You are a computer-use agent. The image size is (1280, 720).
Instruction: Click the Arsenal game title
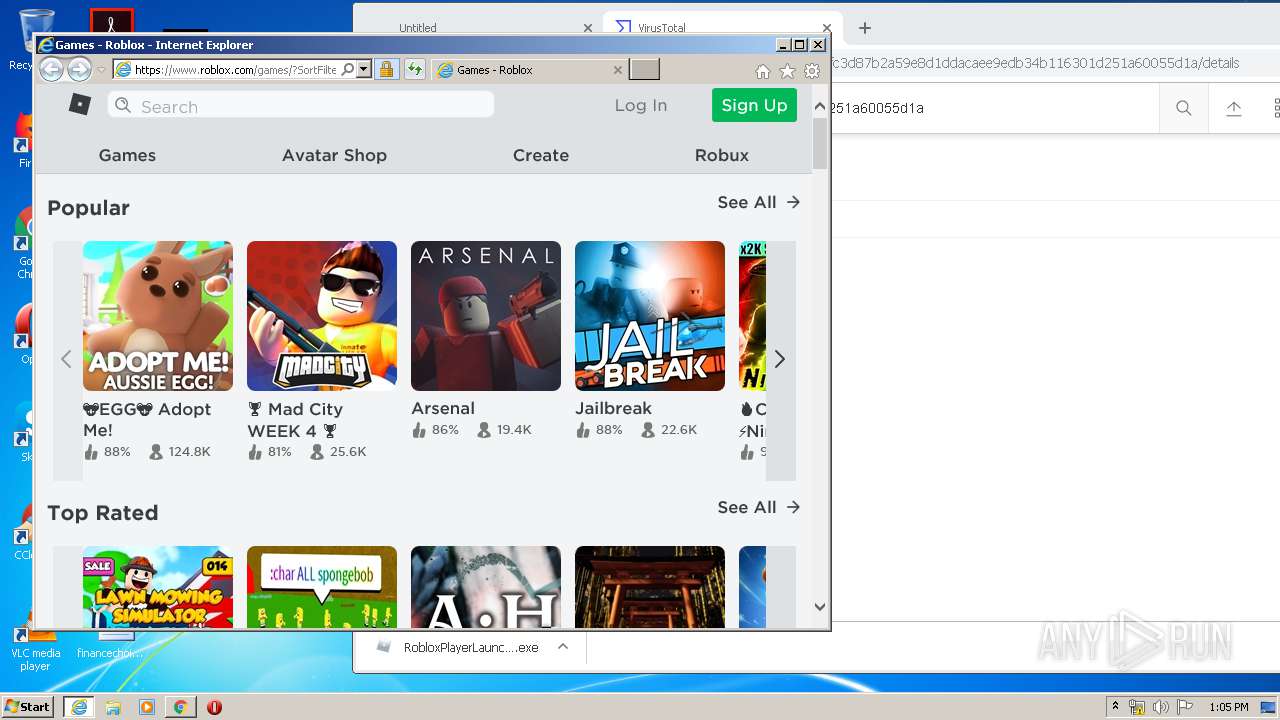[x=443, y=408]
